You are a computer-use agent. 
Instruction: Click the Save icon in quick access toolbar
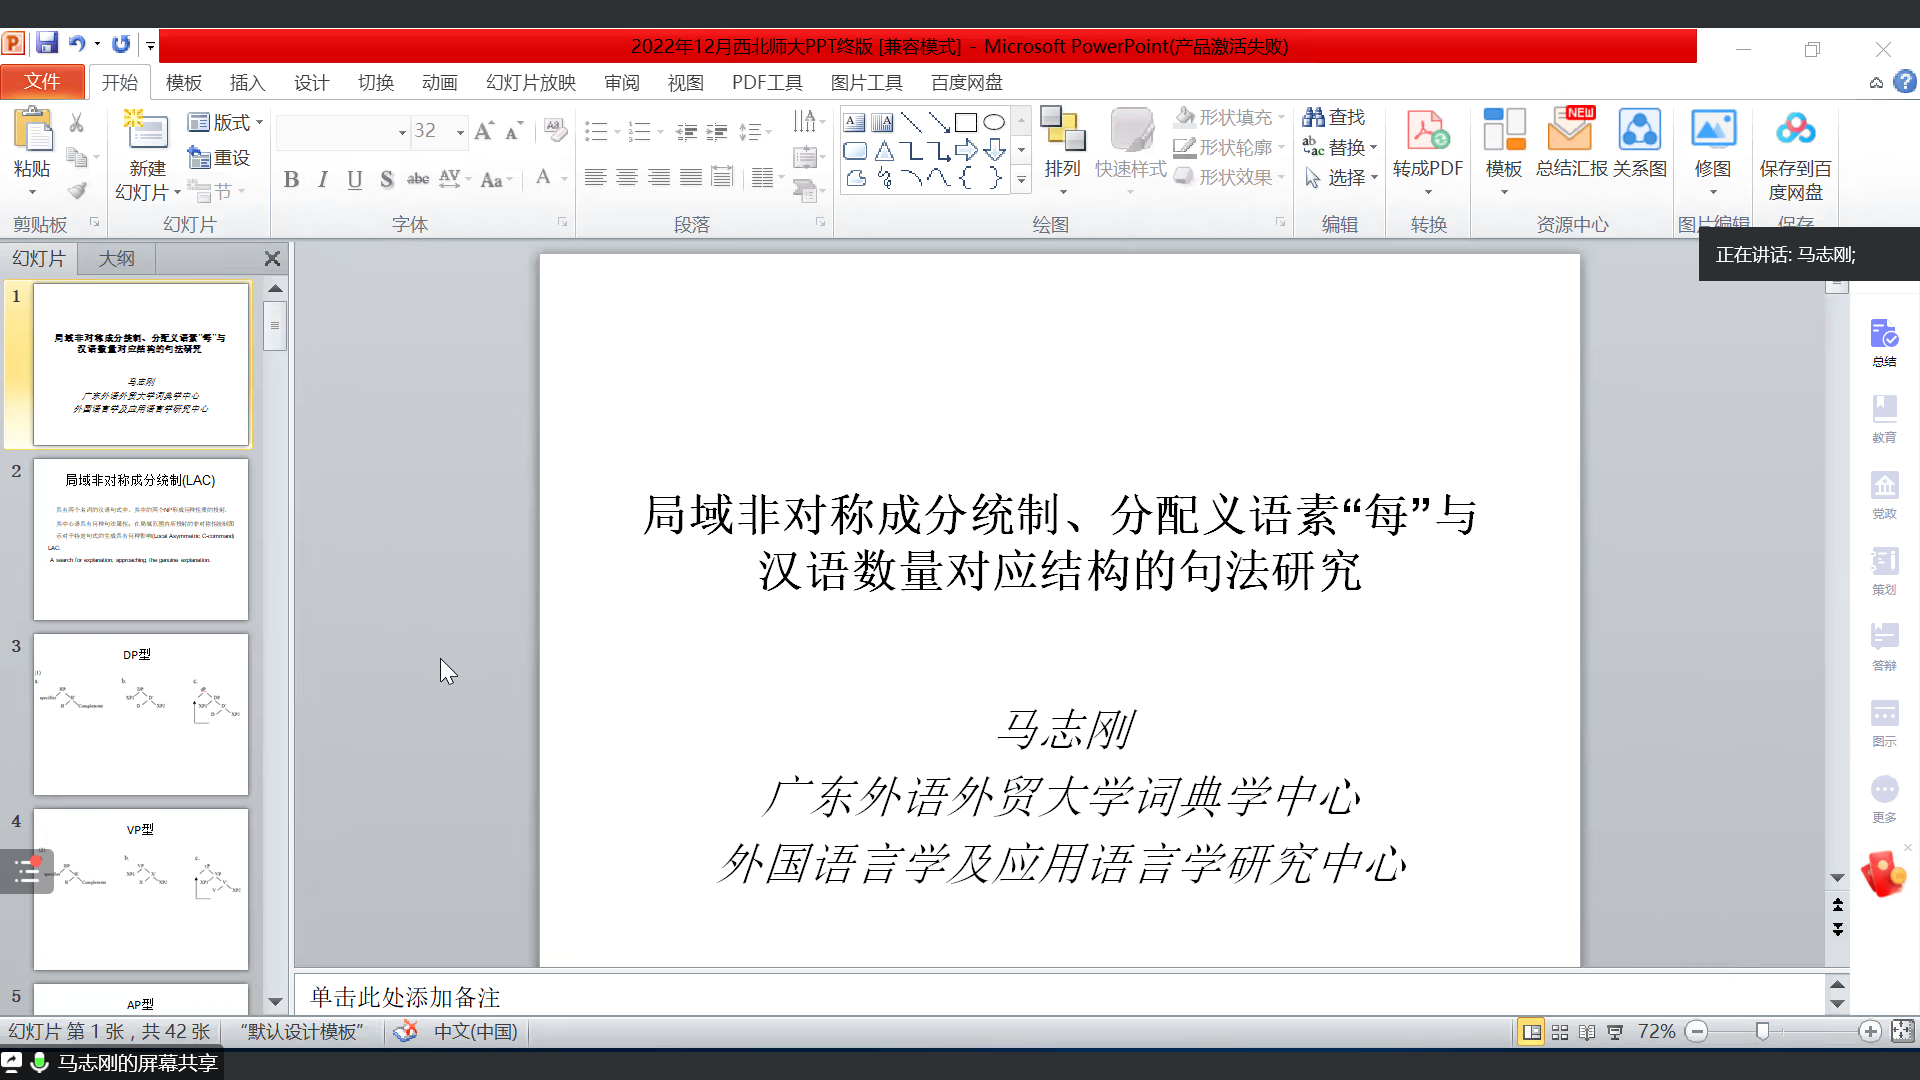[46, 44]
